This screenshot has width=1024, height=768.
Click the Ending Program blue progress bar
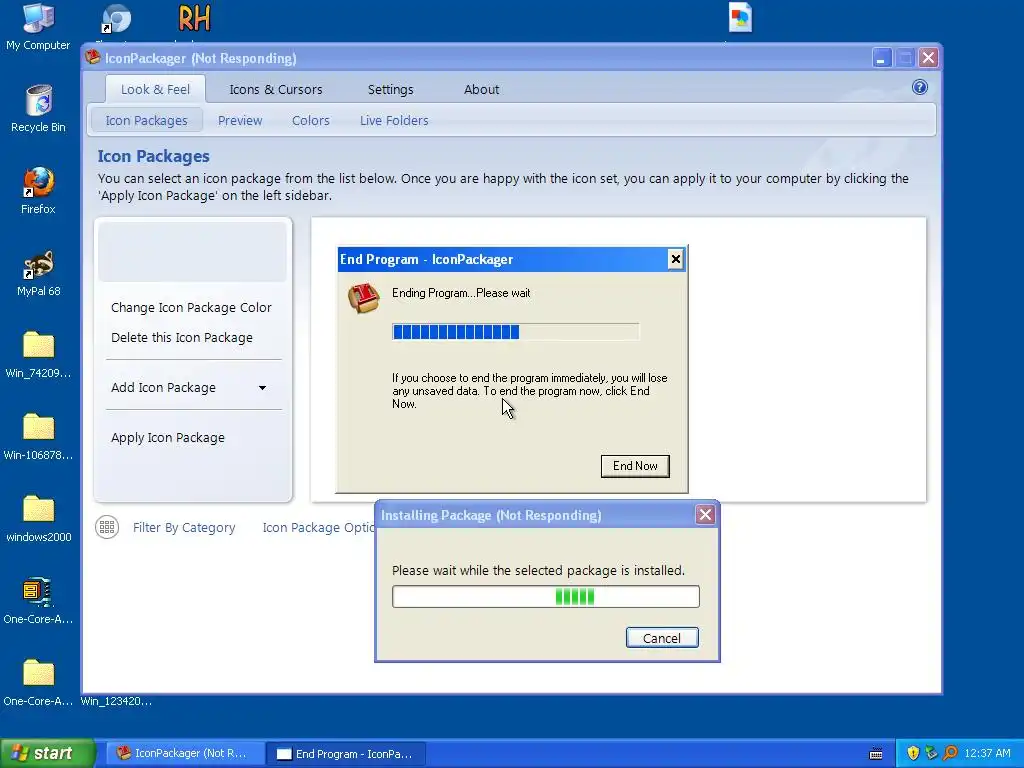pos(515,332)
